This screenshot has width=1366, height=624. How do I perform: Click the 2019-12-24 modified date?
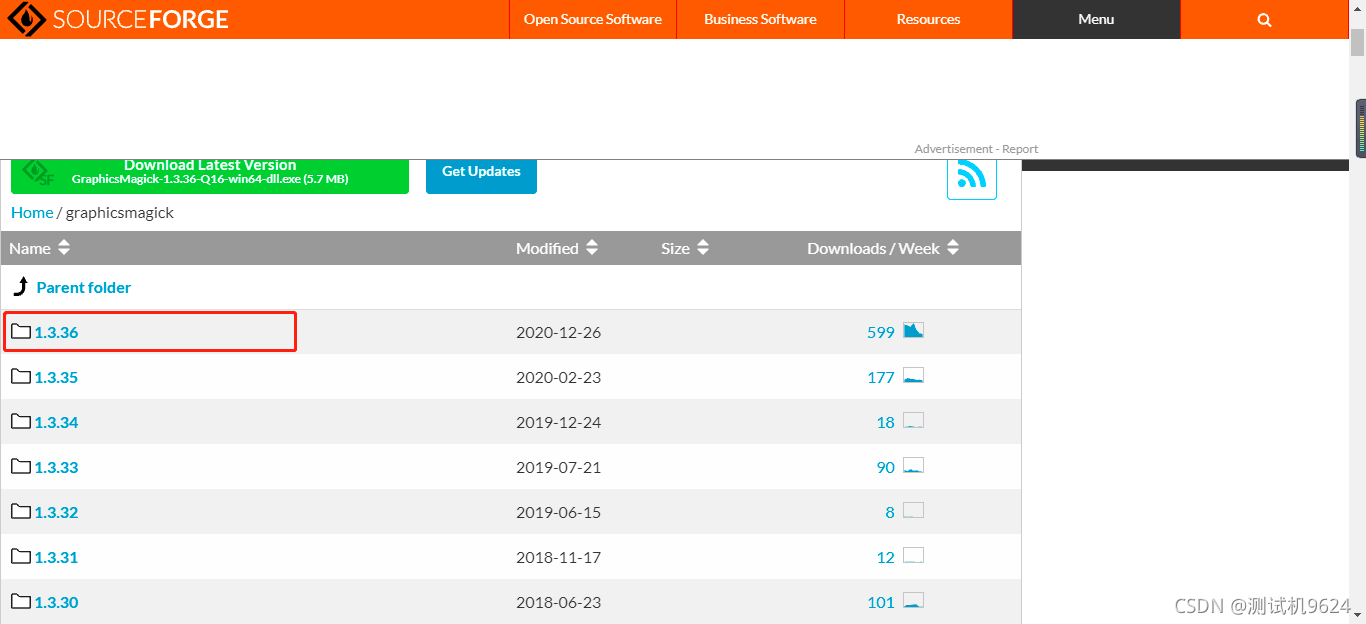(559, 422)
